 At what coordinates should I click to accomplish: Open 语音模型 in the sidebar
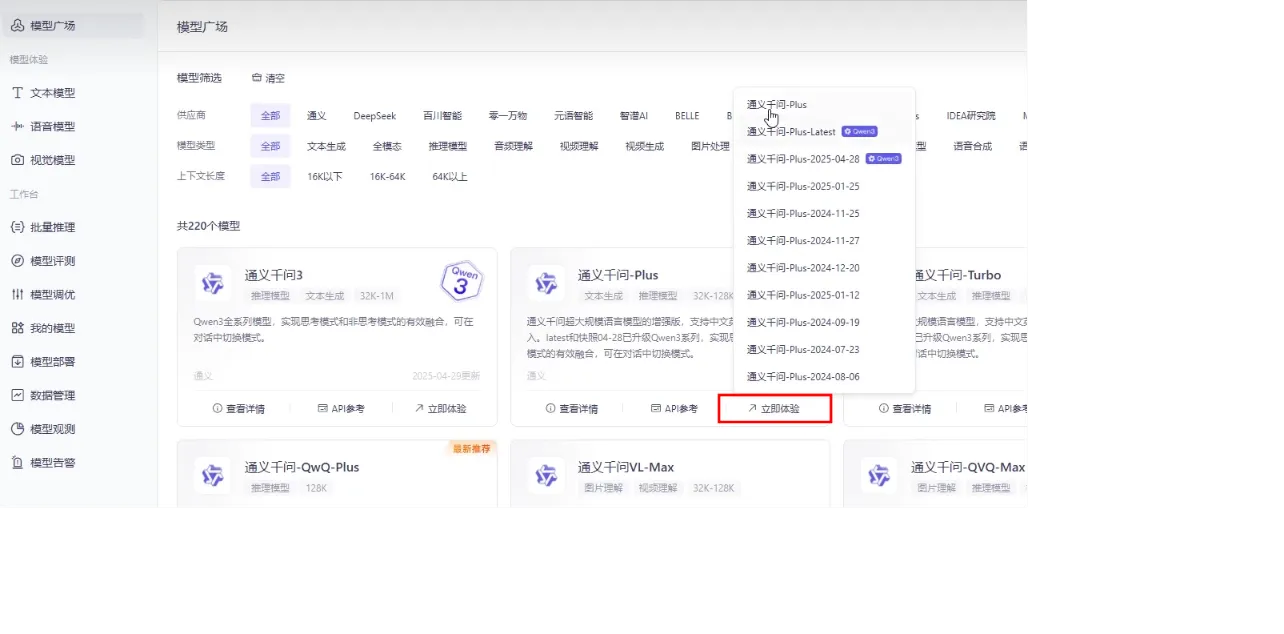(52, 127)
